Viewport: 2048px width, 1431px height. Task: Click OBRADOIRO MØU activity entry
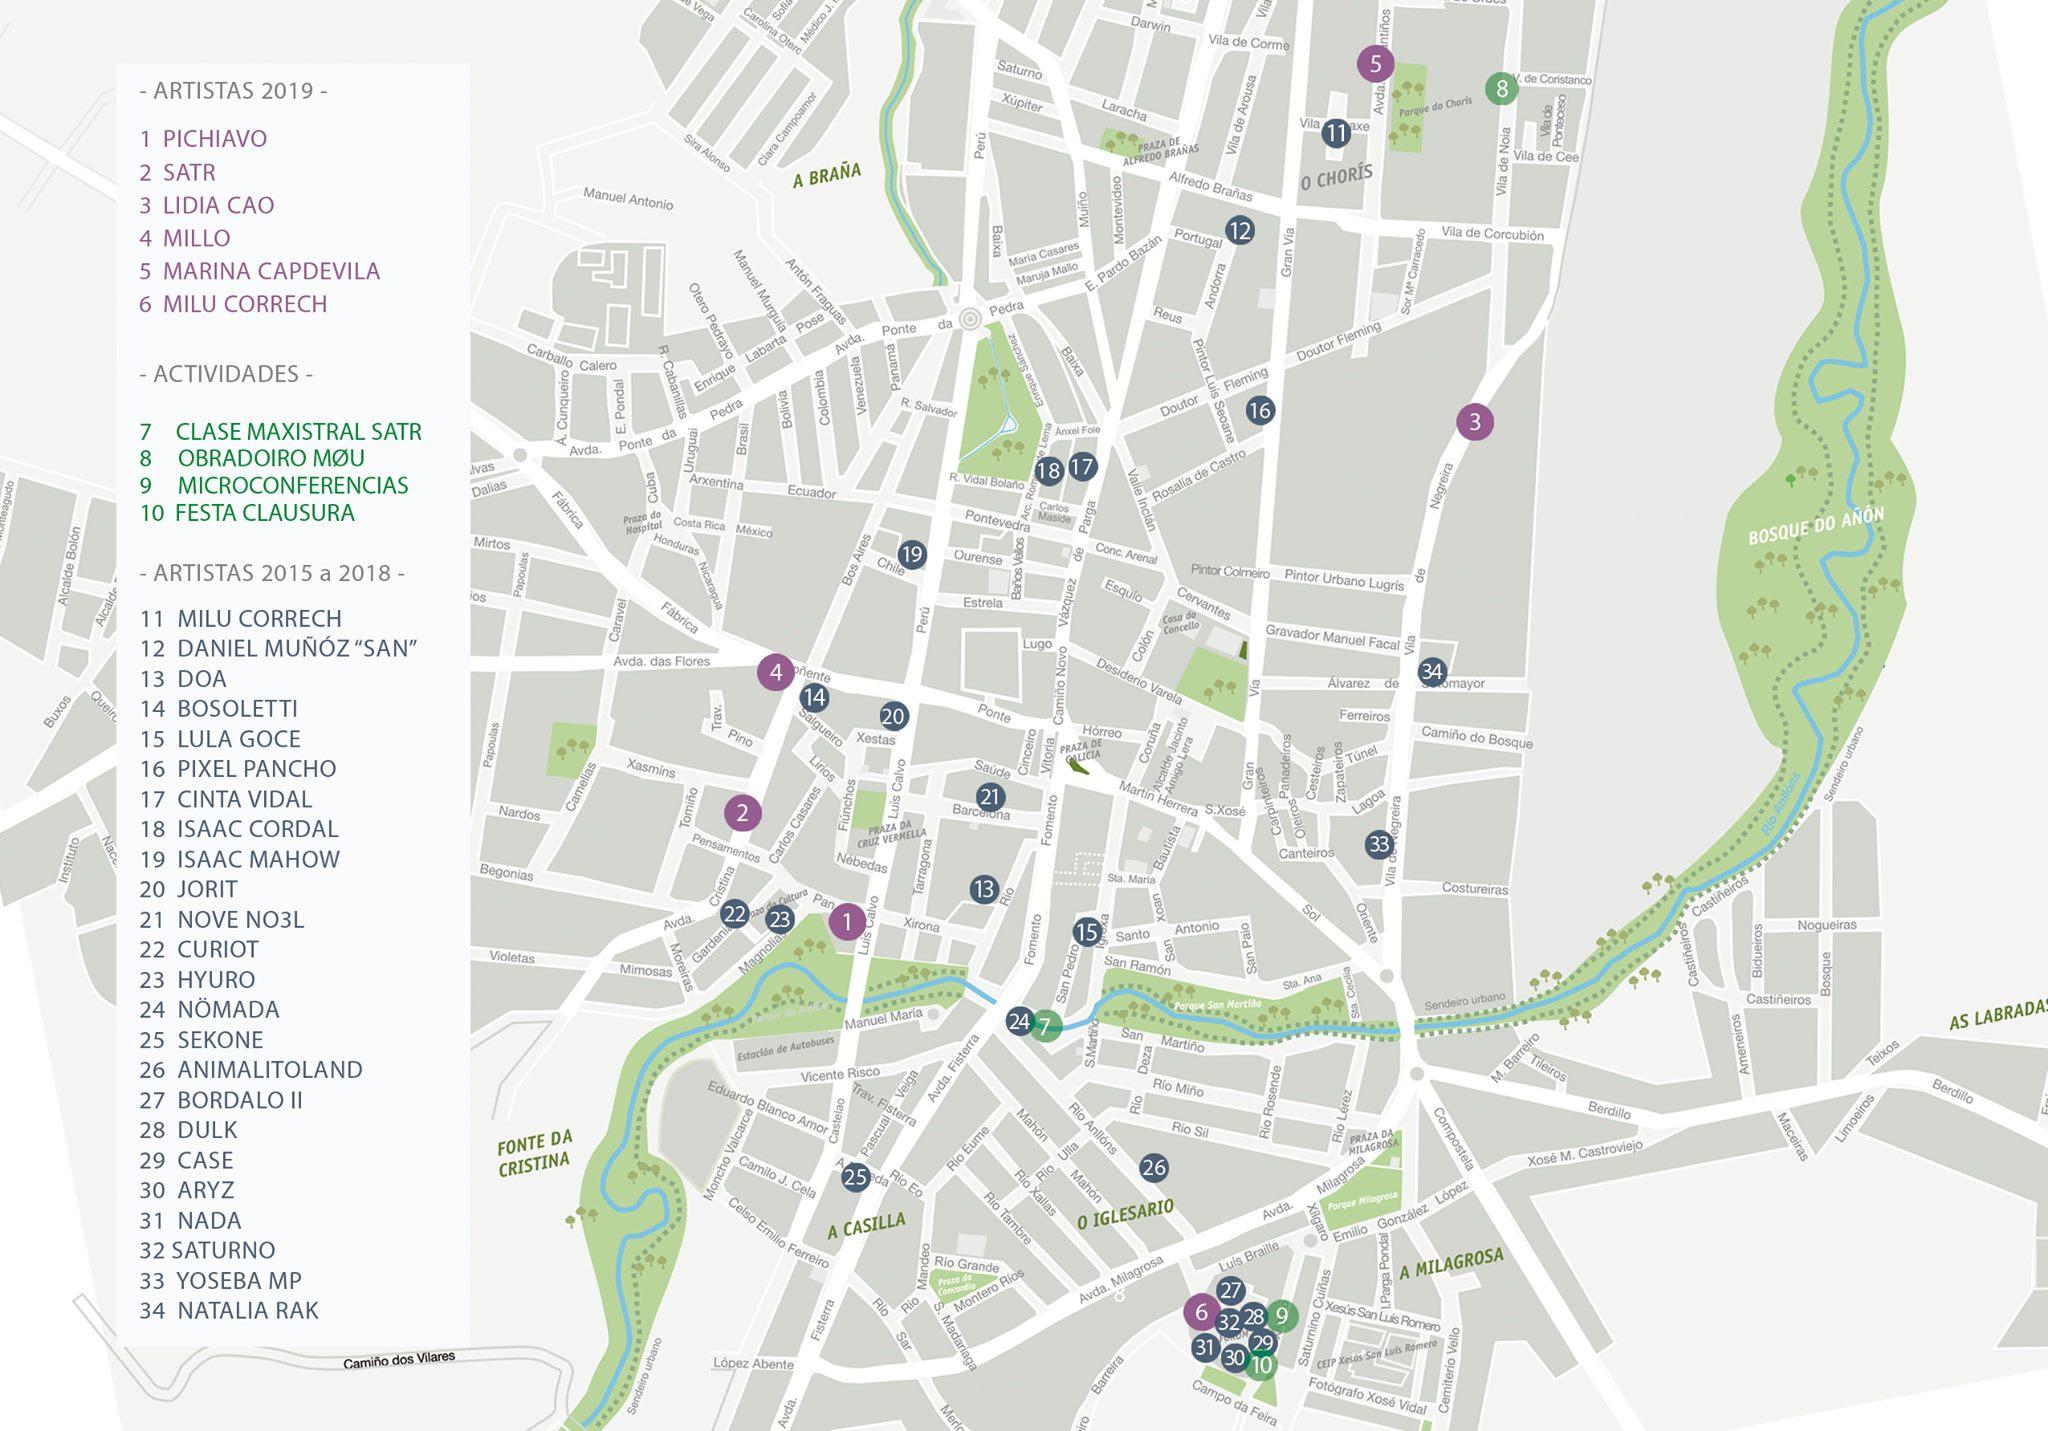pos(270,458)
